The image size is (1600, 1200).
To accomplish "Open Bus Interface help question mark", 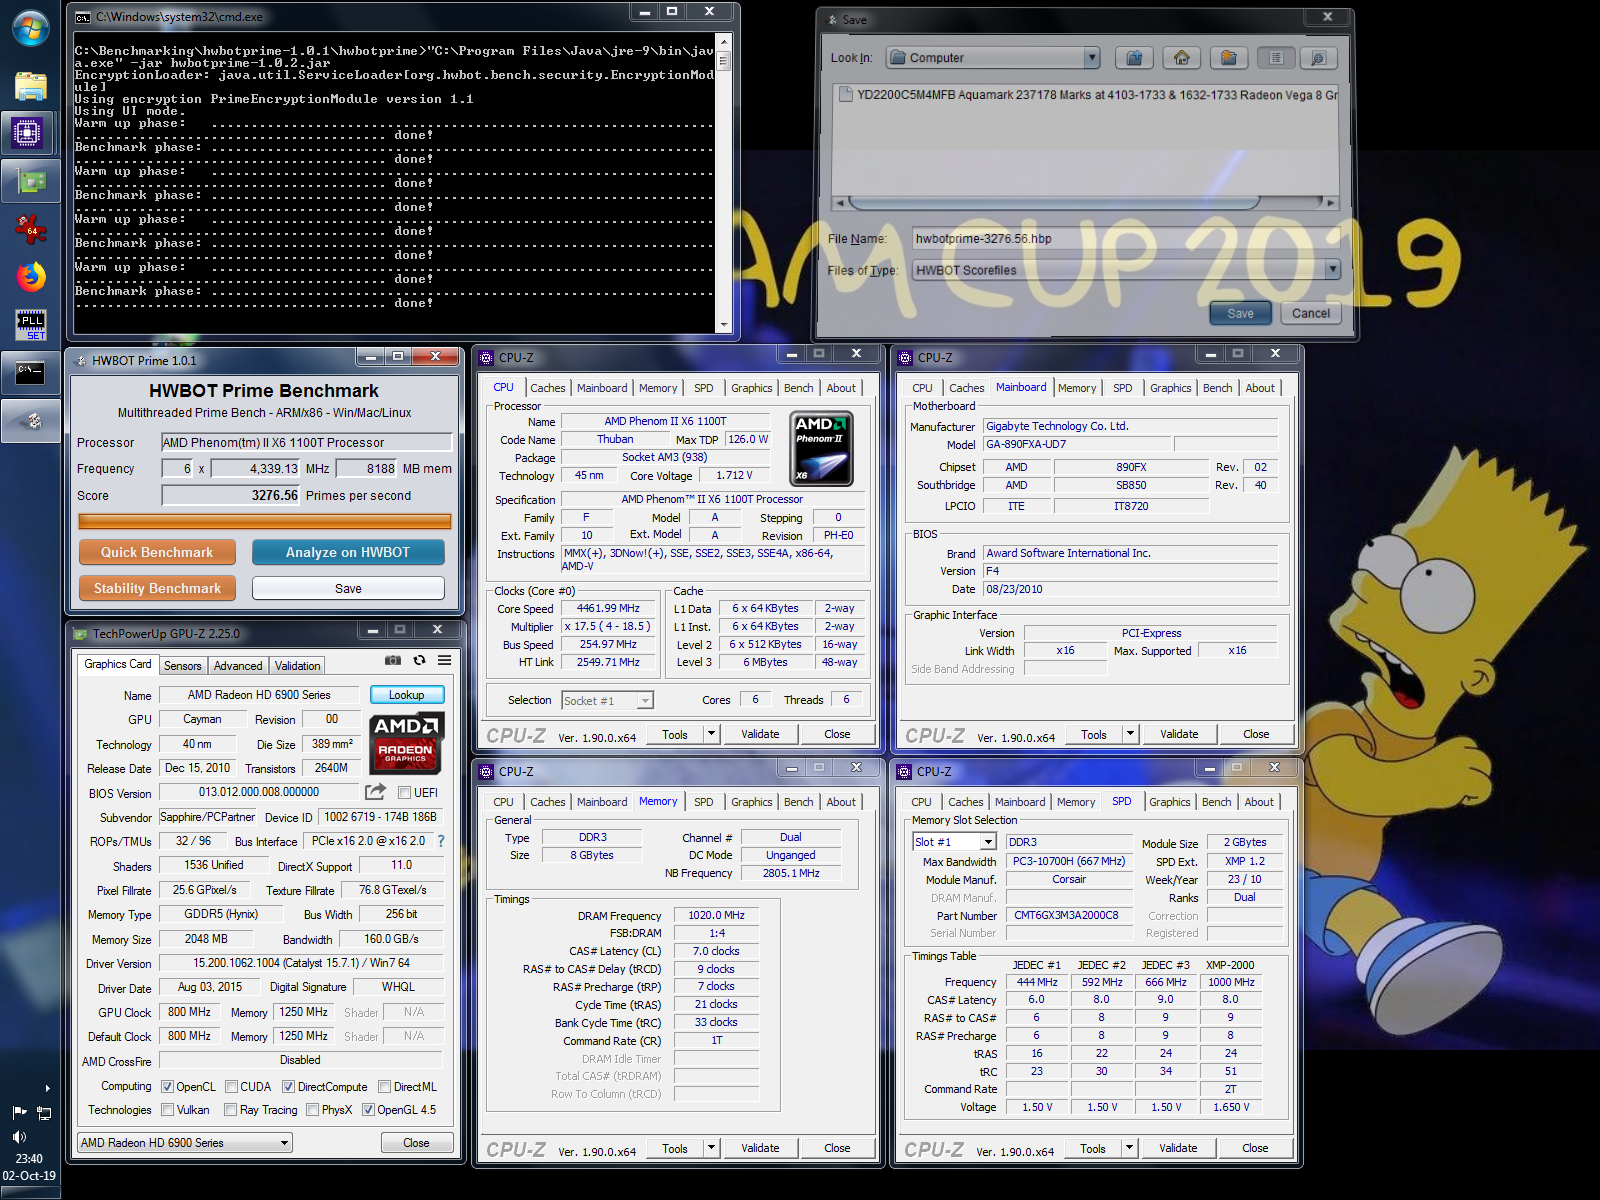I will (441, 841).
